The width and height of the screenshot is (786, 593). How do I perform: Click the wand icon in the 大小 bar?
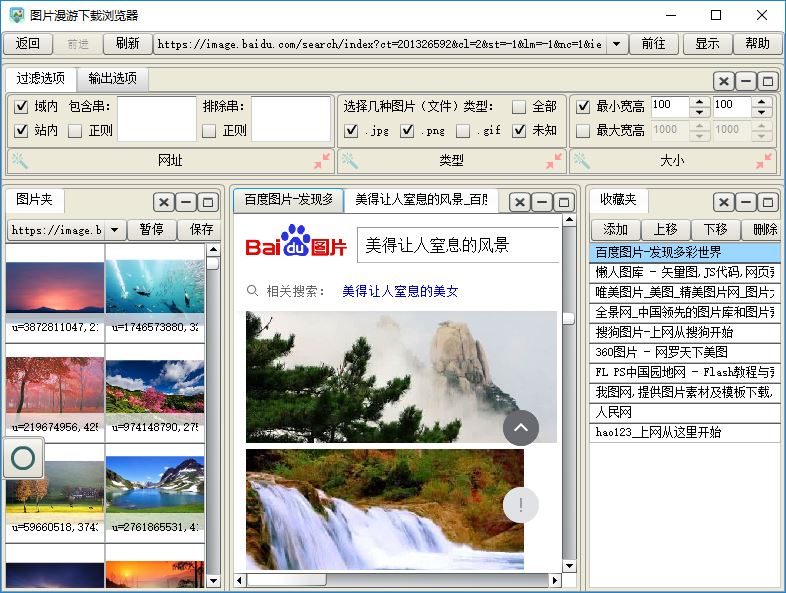click(x=581, y=161)
